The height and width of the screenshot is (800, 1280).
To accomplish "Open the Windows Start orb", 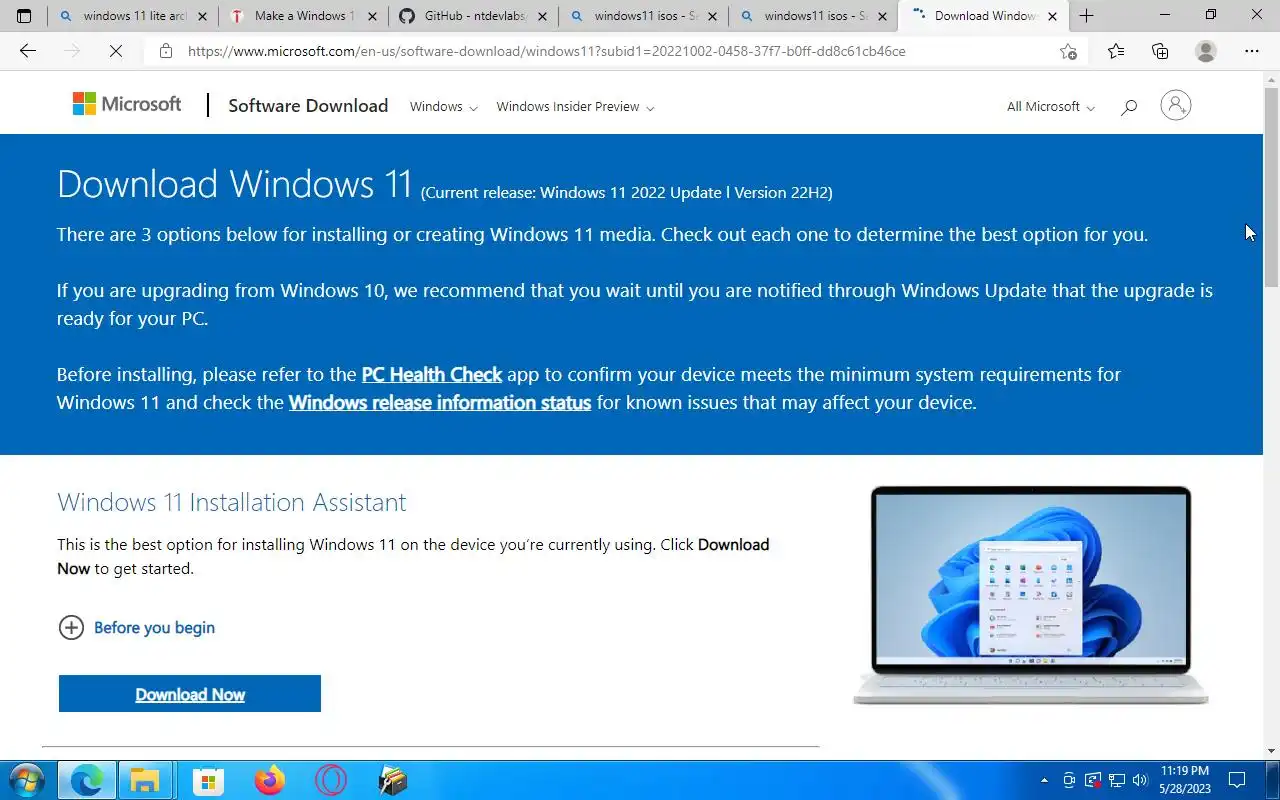I will pyautogui.click(x=26, y=780).
